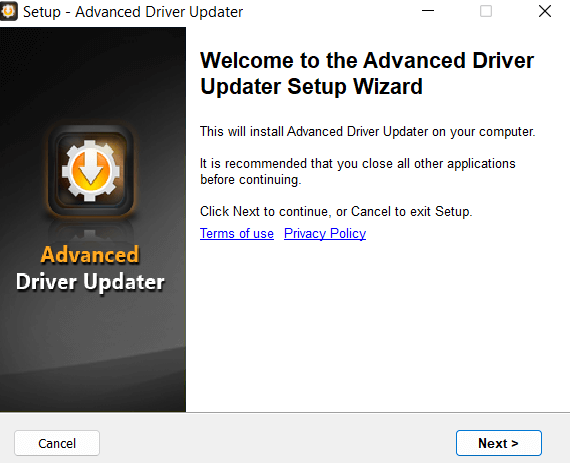Image resolution: width=570 pixels, height=463 pixels.
Task: Minimize the setup window
Action: pyautogui.click(x=428, y=11)
